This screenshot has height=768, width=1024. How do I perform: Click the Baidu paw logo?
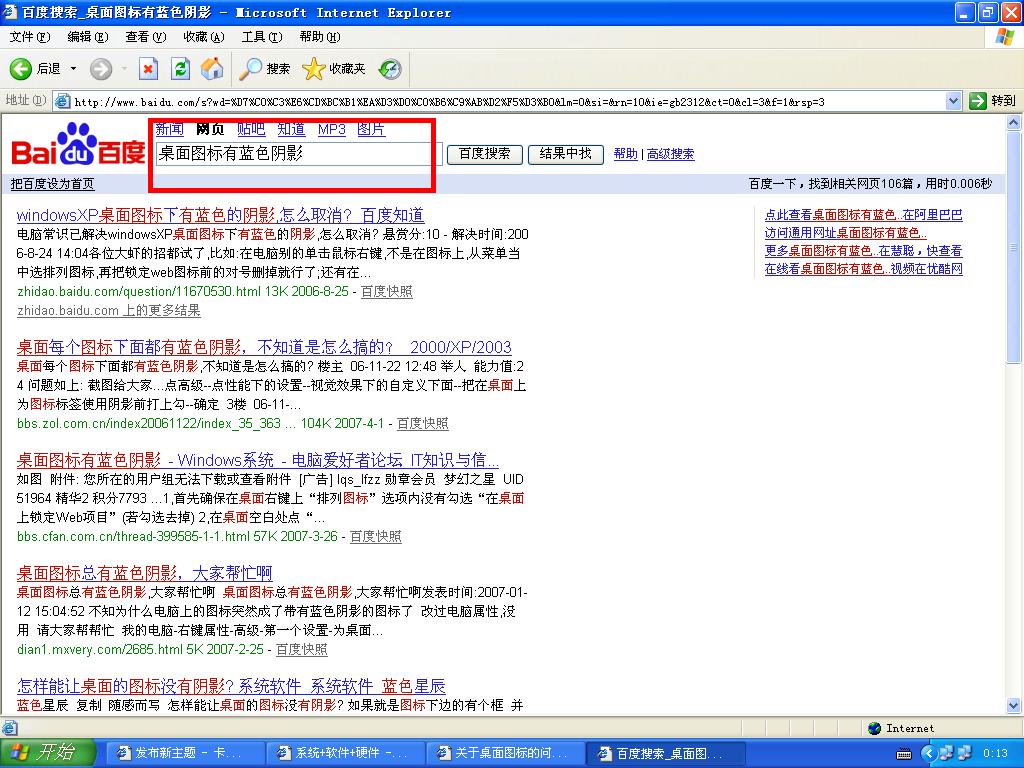pos(78,144)
